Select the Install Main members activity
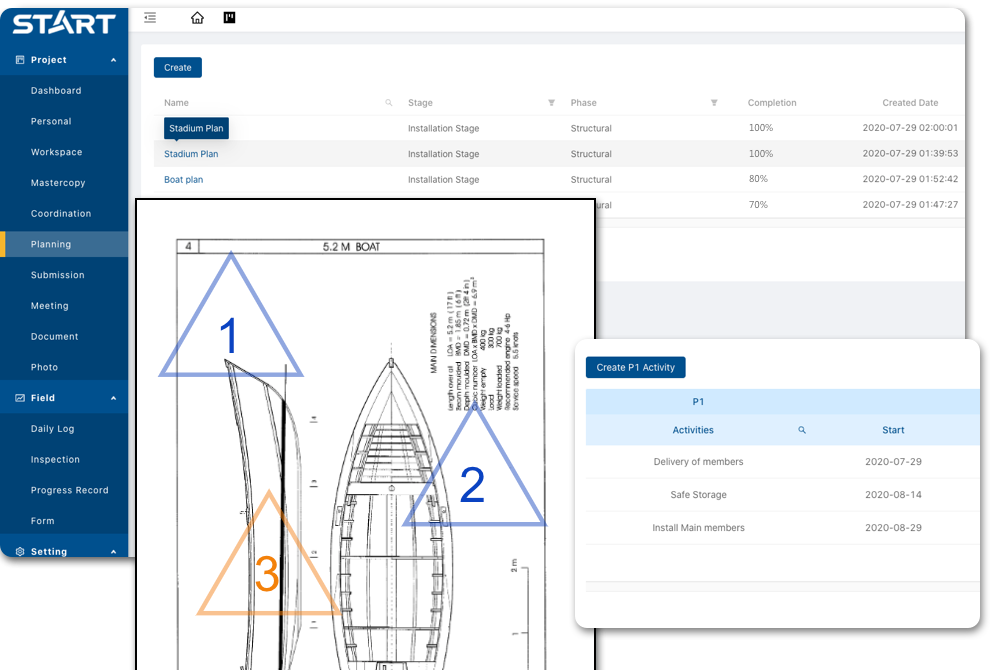The image size is (990, 670). tap(698, 527)
